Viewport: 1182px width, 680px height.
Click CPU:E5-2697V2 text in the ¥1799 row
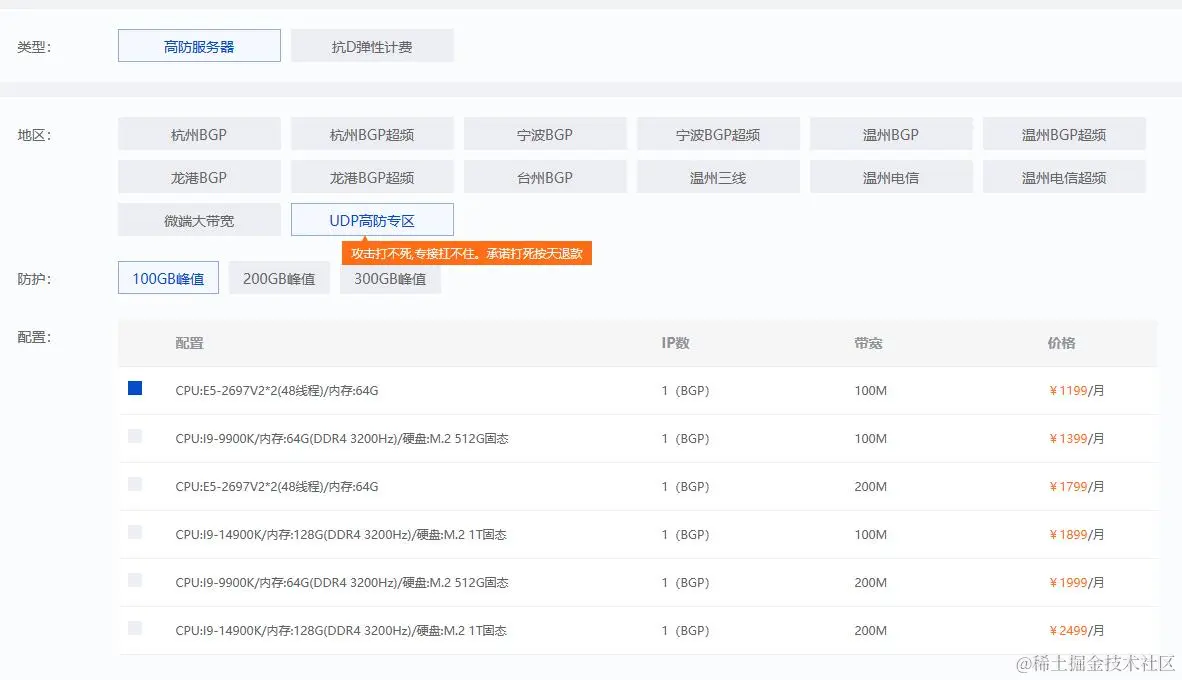(277, 487)
